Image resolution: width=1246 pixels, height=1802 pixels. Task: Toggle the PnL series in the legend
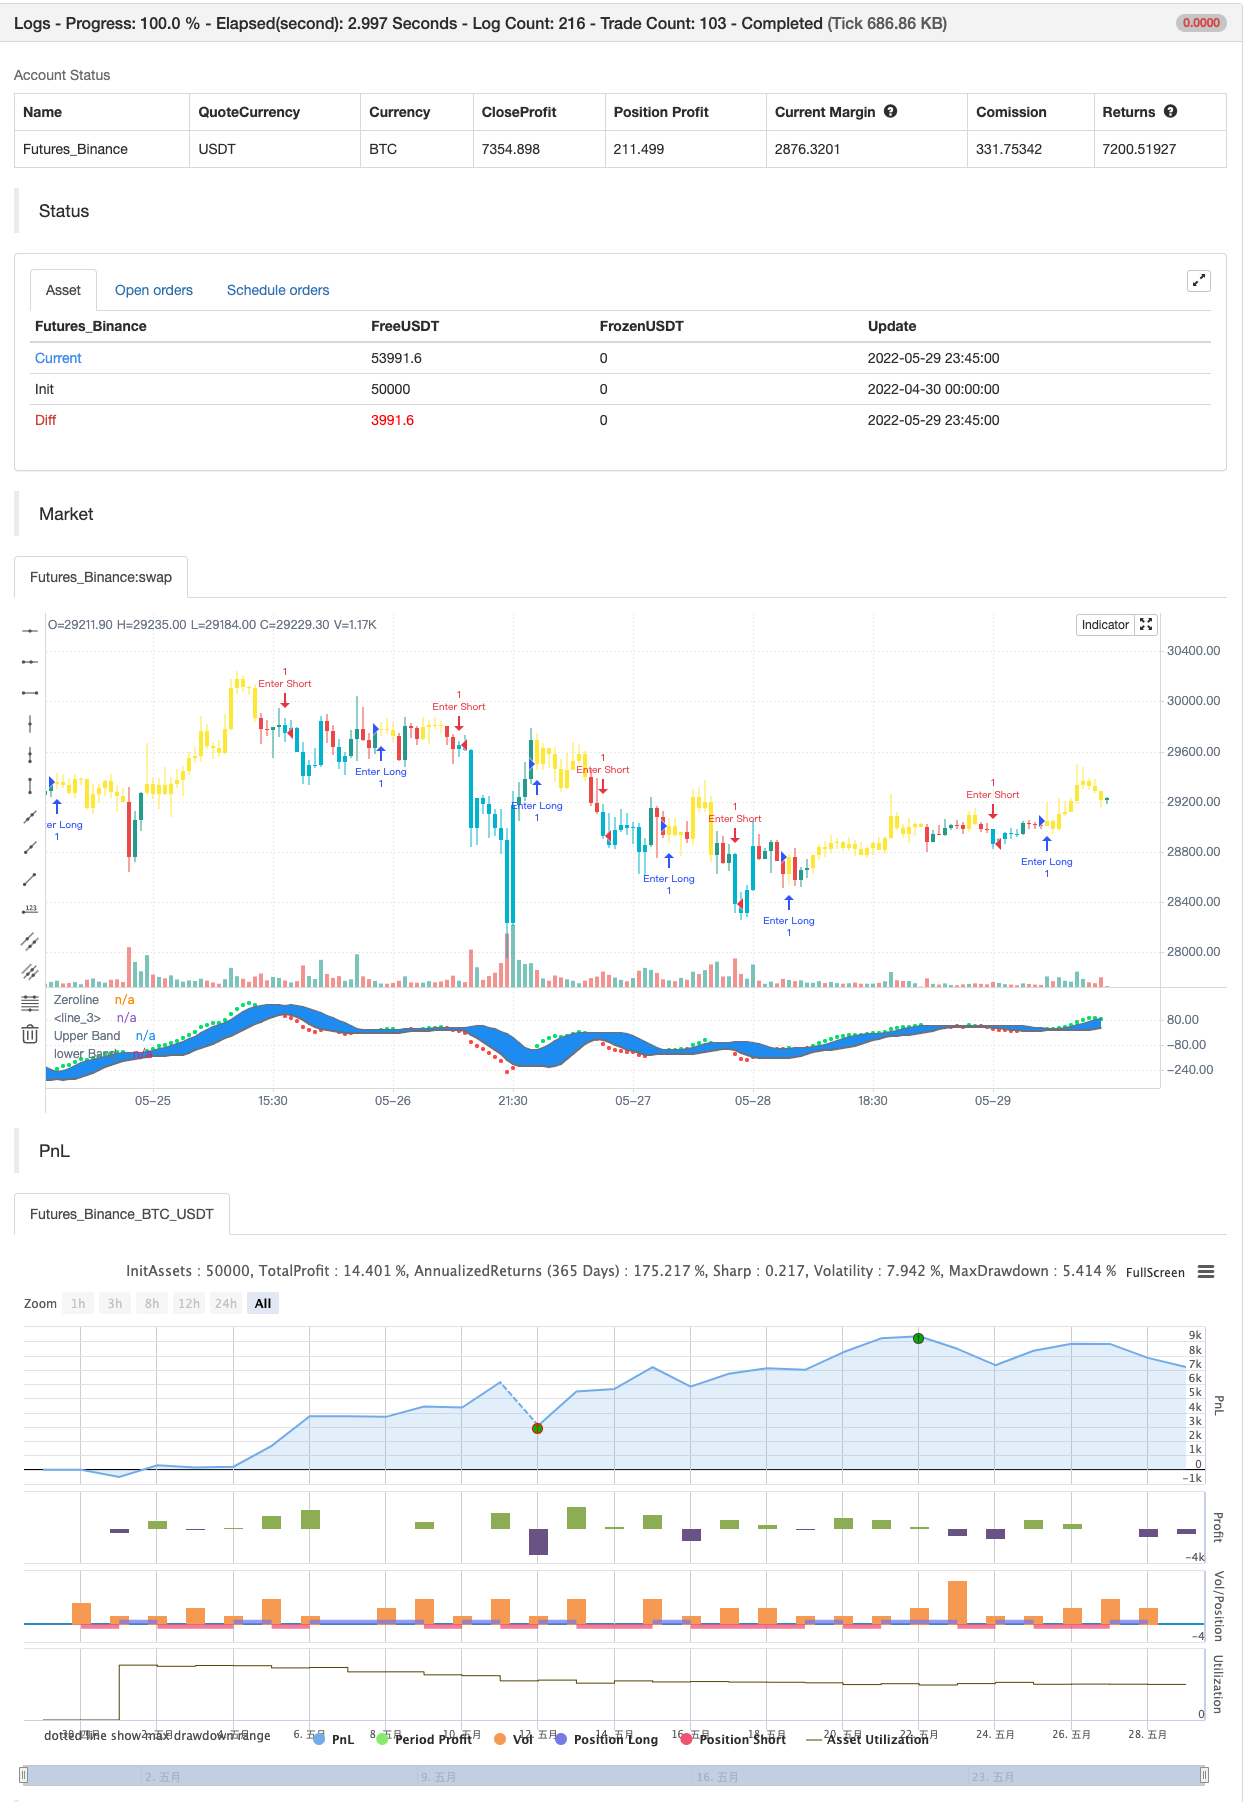pos(334,1739)
